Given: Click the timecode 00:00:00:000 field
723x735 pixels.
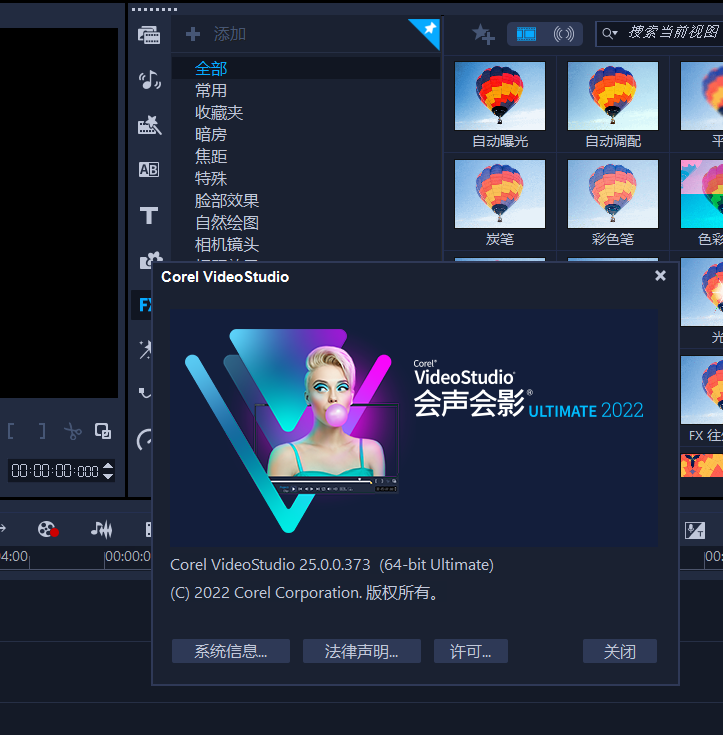Looking at the screenshot, I should coord(55,471).
